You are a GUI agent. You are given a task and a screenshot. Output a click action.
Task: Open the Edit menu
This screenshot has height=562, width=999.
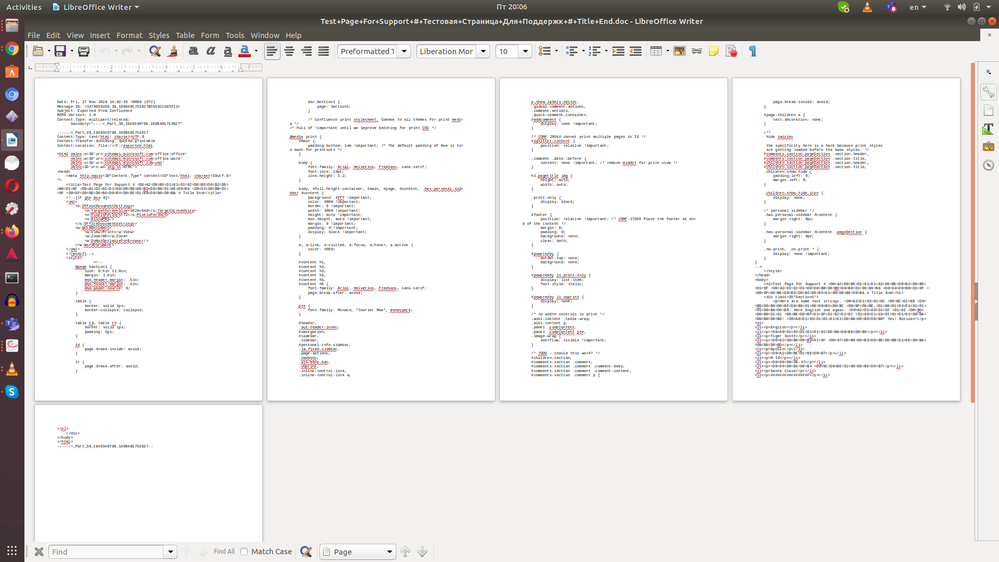pos(53,35)
